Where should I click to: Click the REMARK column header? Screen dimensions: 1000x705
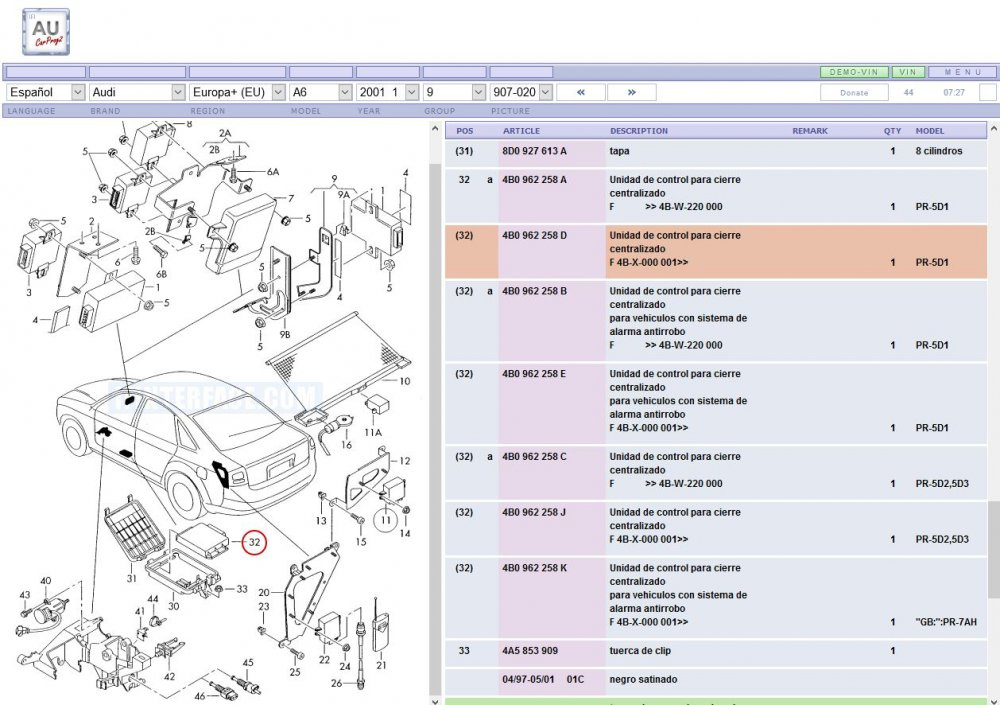point(810,131)
